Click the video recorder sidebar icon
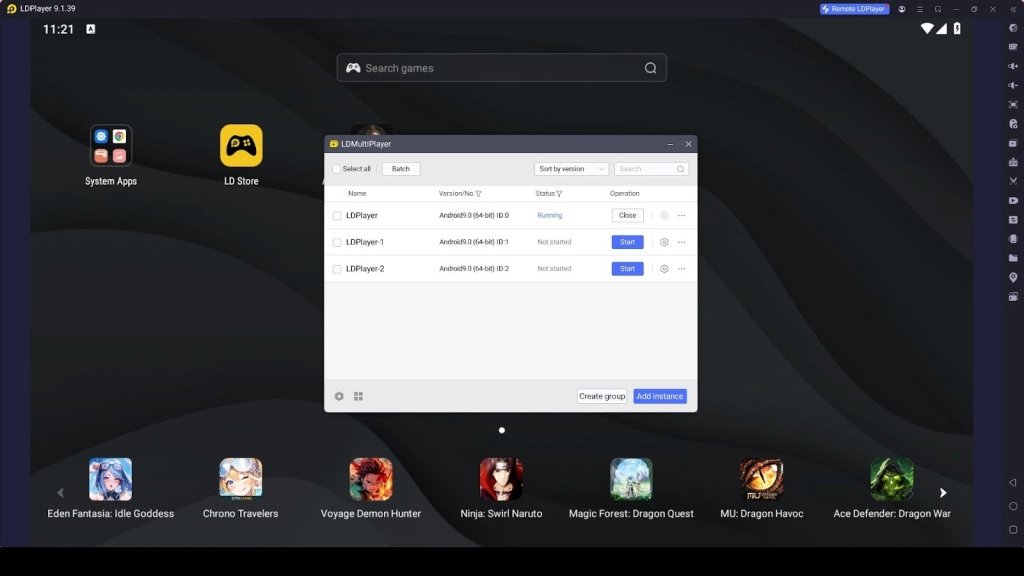 (1013, 200)
